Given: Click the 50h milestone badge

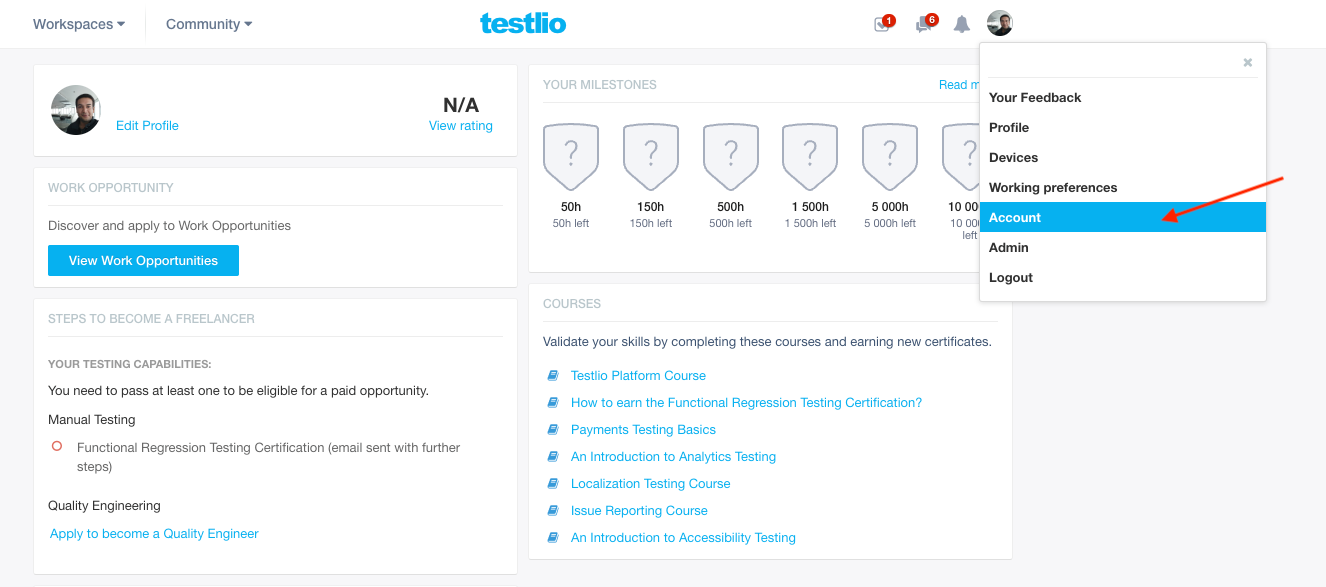Looking at the screenshot, I should [571, 157].
